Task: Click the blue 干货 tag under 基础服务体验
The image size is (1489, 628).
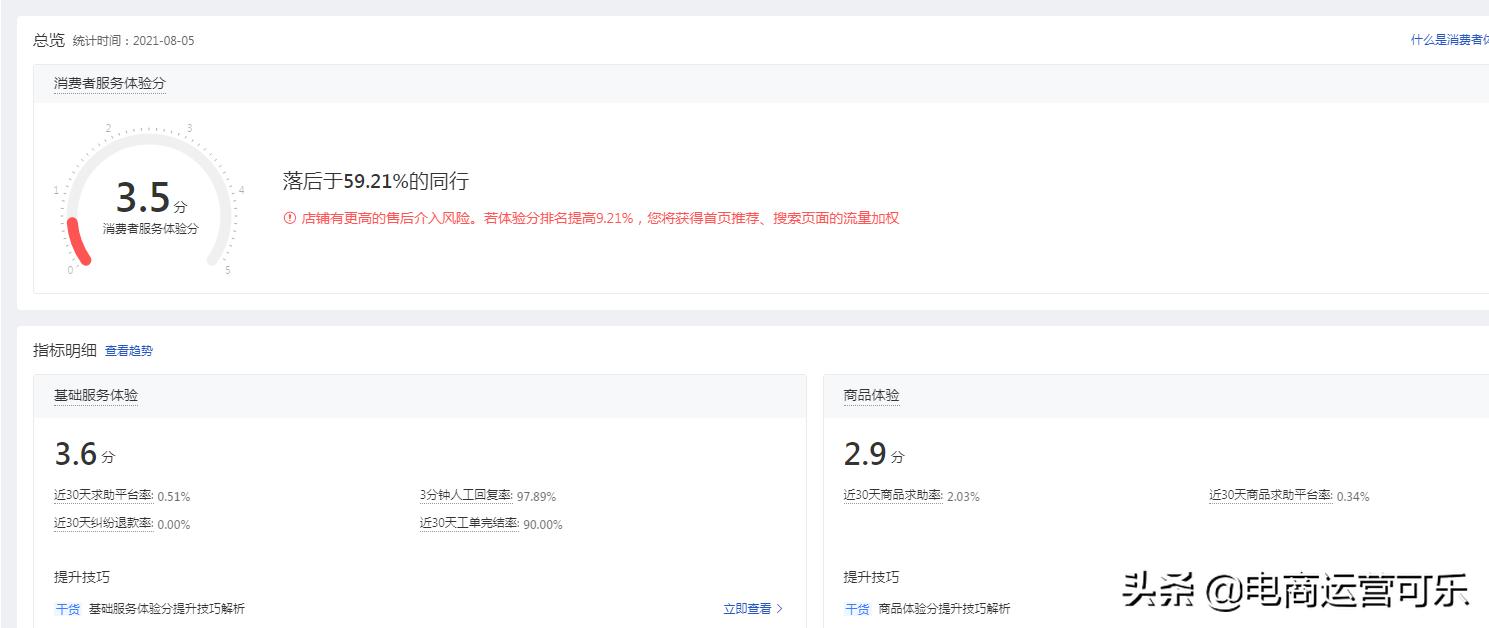Action: [x=66, y=608]
